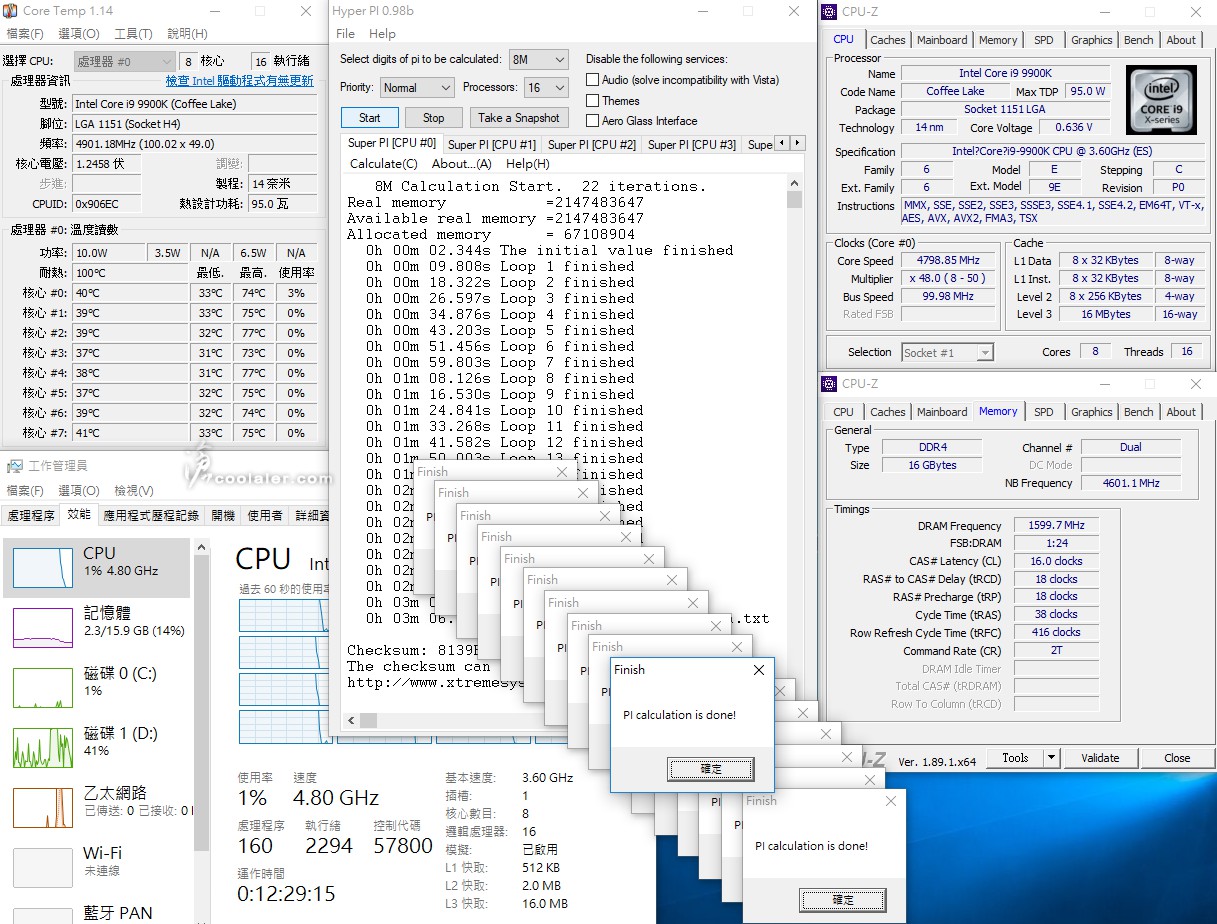
Task: Click the Intel Core i9 X-series logo
Action: 1161,101
